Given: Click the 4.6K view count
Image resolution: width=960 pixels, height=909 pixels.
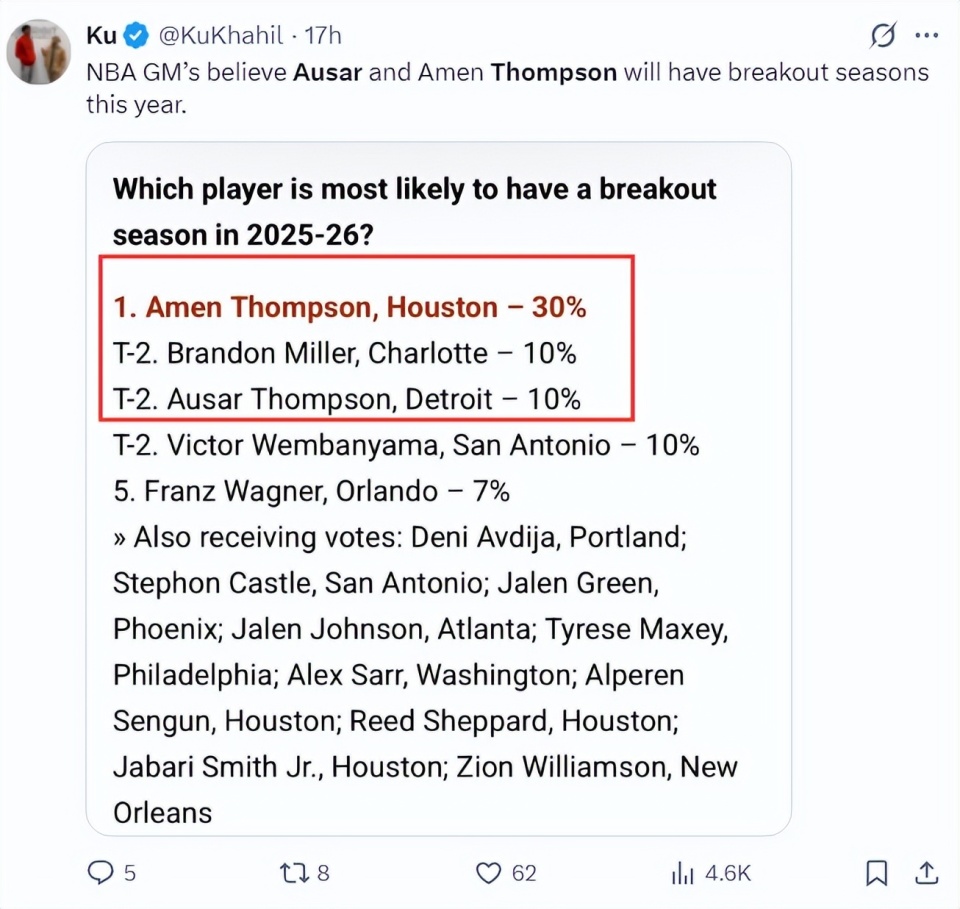Looking at the screenshot, I should [727, 873].
